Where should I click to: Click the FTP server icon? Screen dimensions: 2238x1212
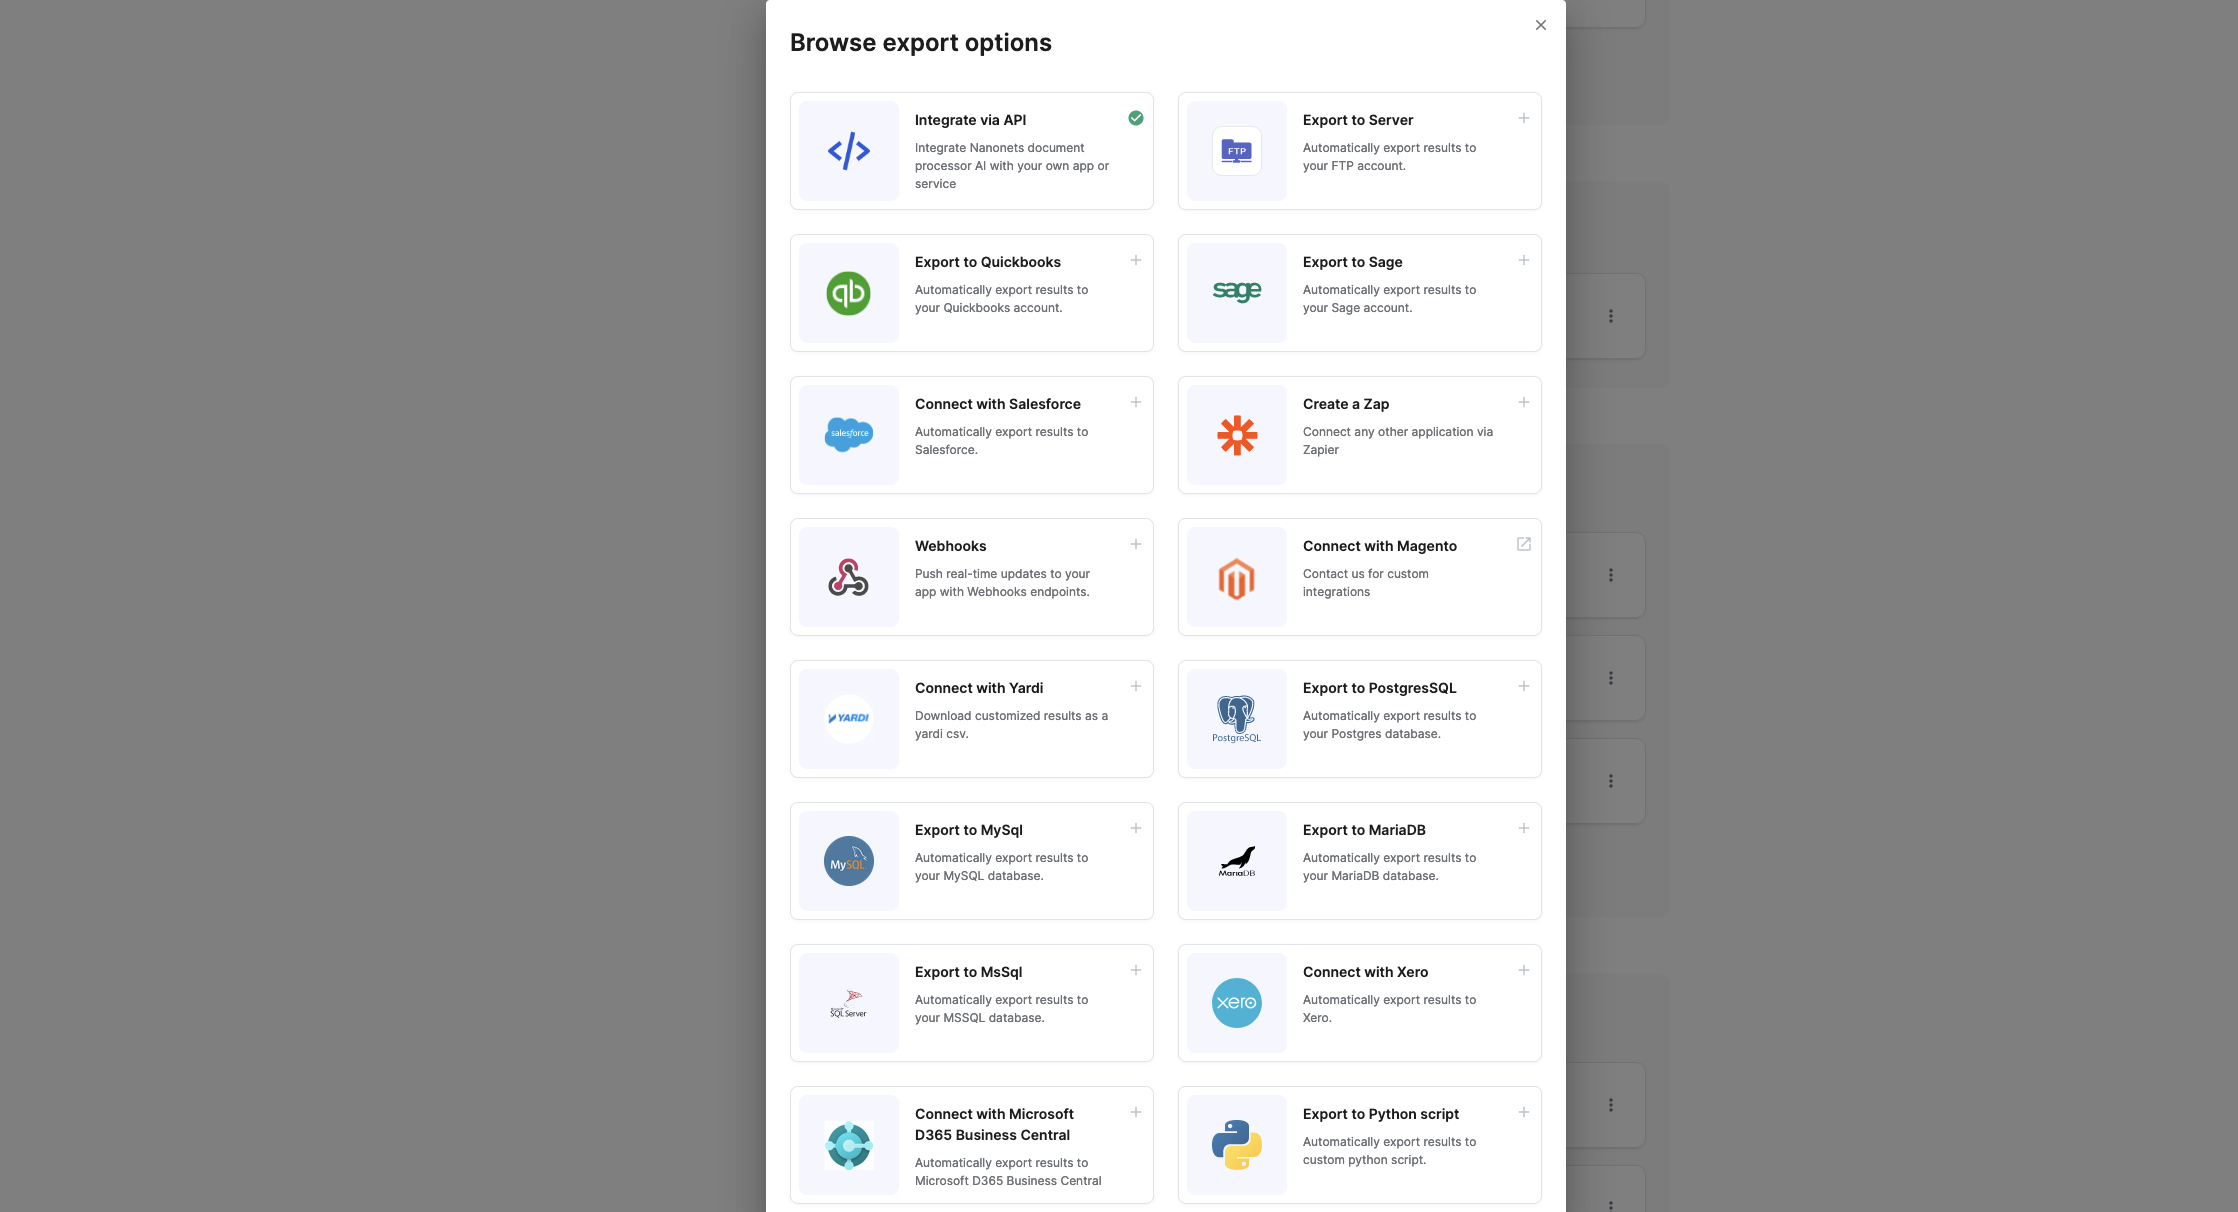(x=1236, y=151)
